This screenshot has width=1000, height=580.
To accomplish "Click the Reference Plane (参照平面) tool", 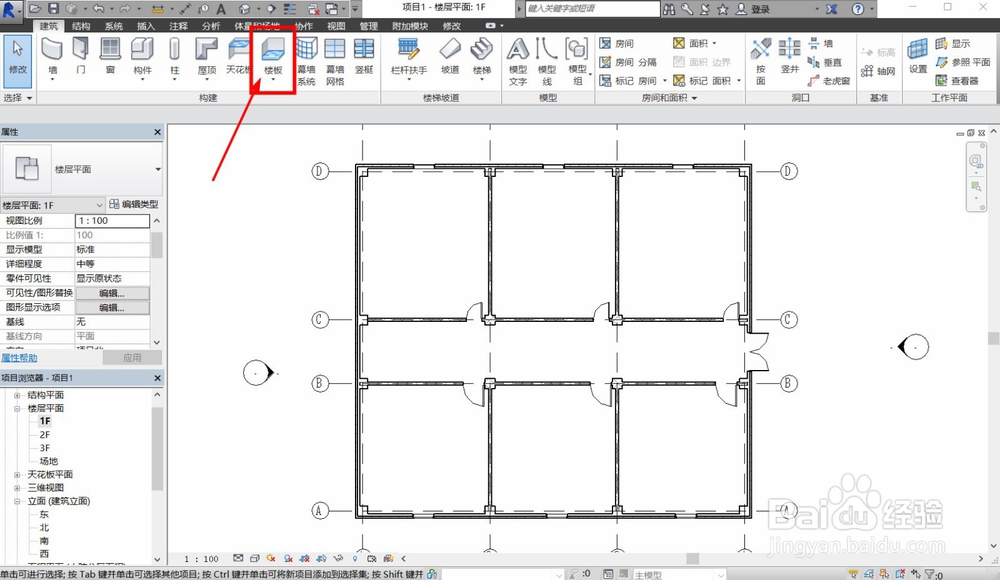I will point(963,63).
